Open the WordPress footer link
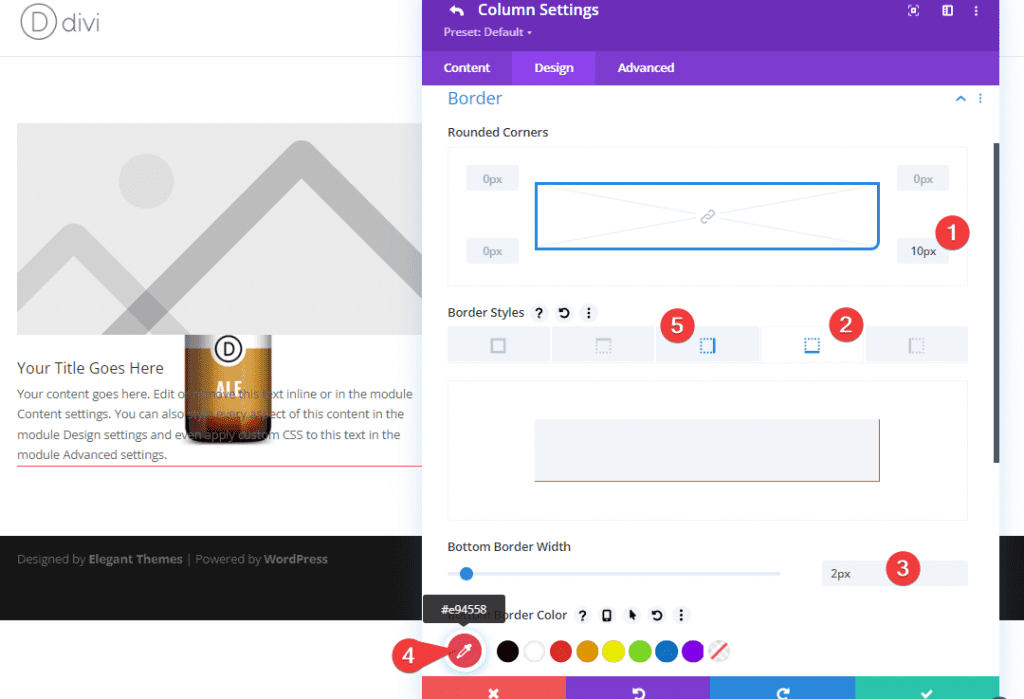This screenshot has height=699, width=1024. click(295, 559)
